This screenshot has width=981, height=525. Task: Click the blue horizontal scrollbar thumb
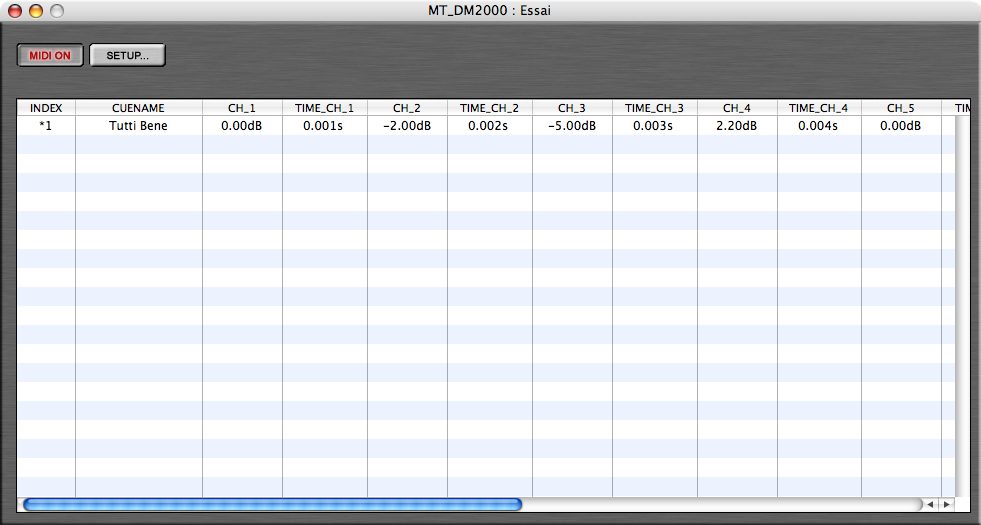272,504
